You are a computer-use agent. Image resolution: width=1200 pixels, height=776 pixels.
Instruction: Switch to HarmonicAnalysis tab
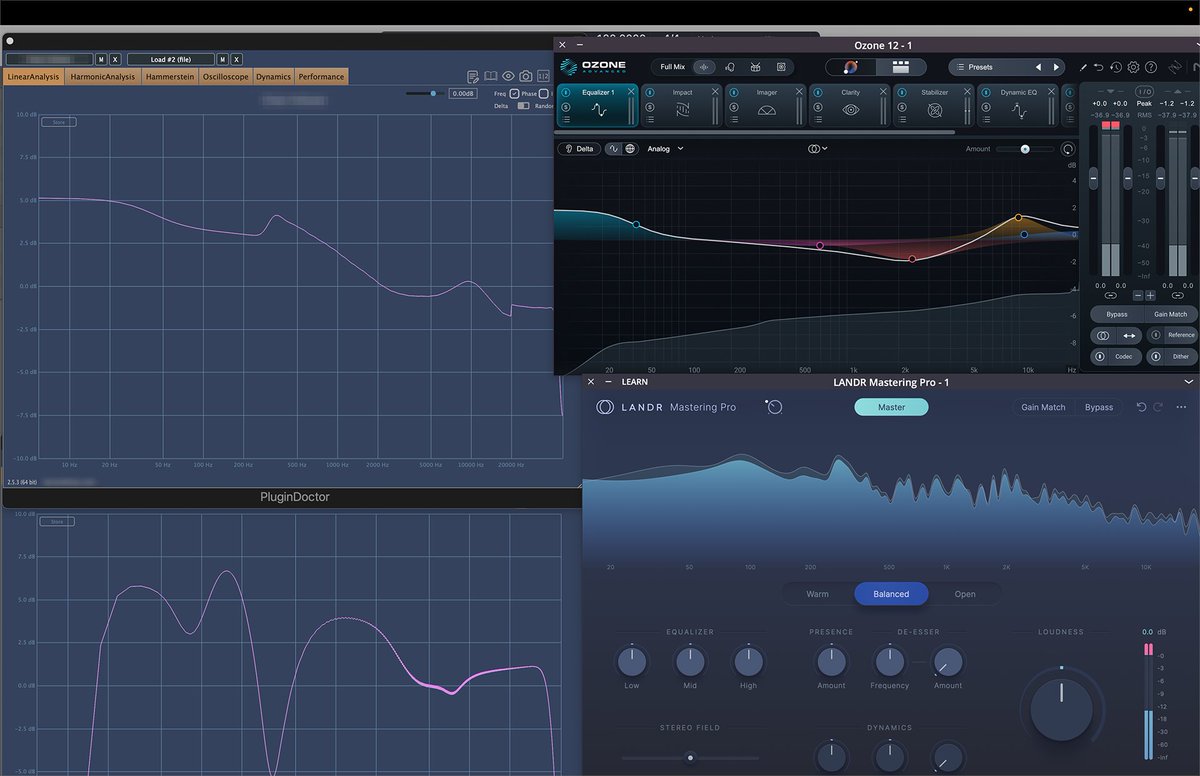(102, 77)
